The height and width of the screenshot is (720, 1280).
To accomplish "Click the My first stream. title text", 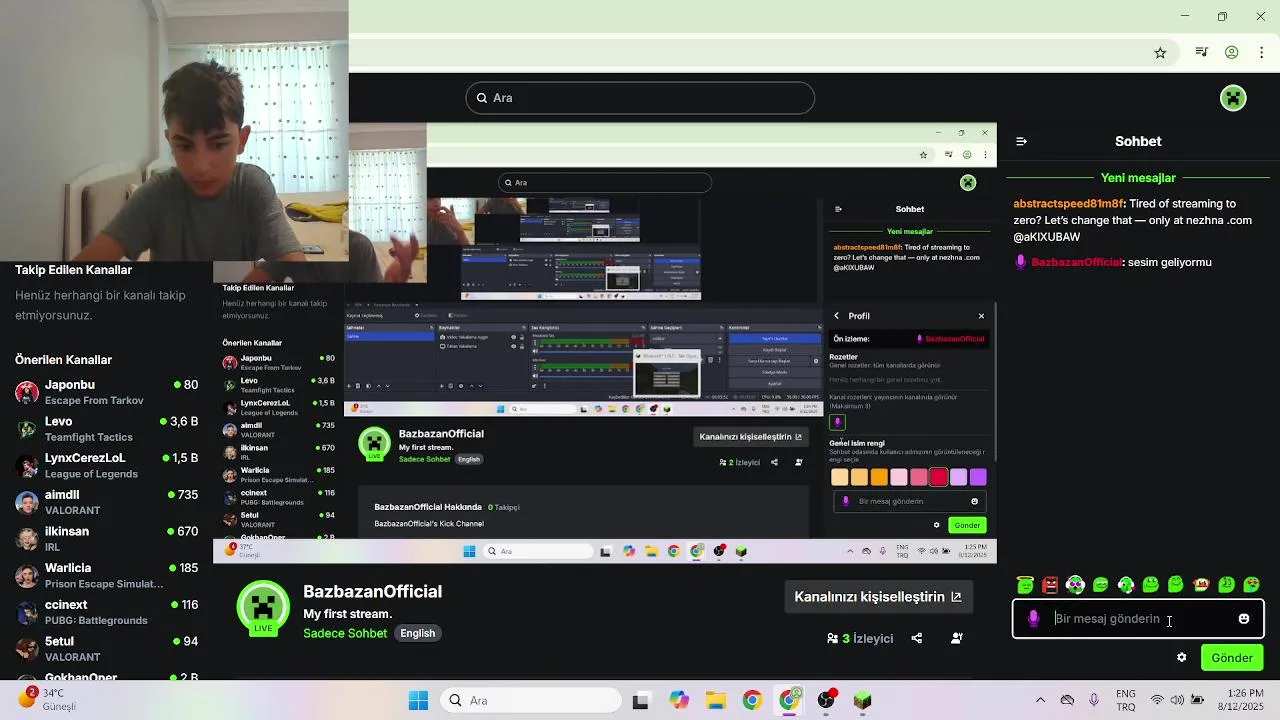I will click(x=347, y=614).
